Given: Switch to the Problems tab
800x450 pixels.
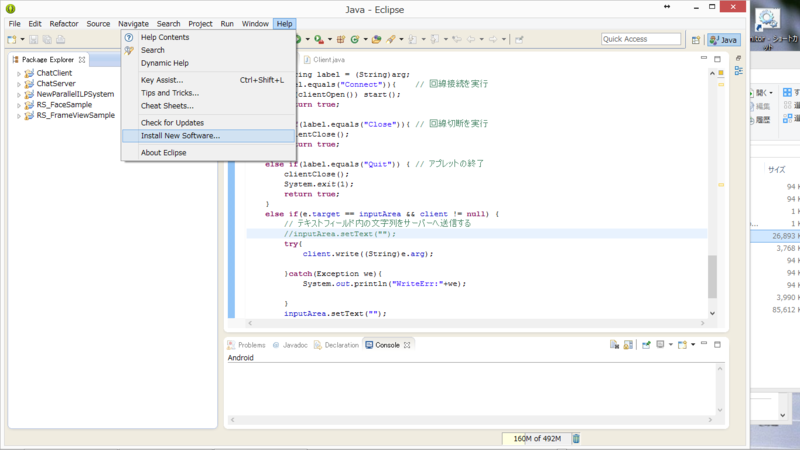Looking at the screenshot, I should [246, 345].
